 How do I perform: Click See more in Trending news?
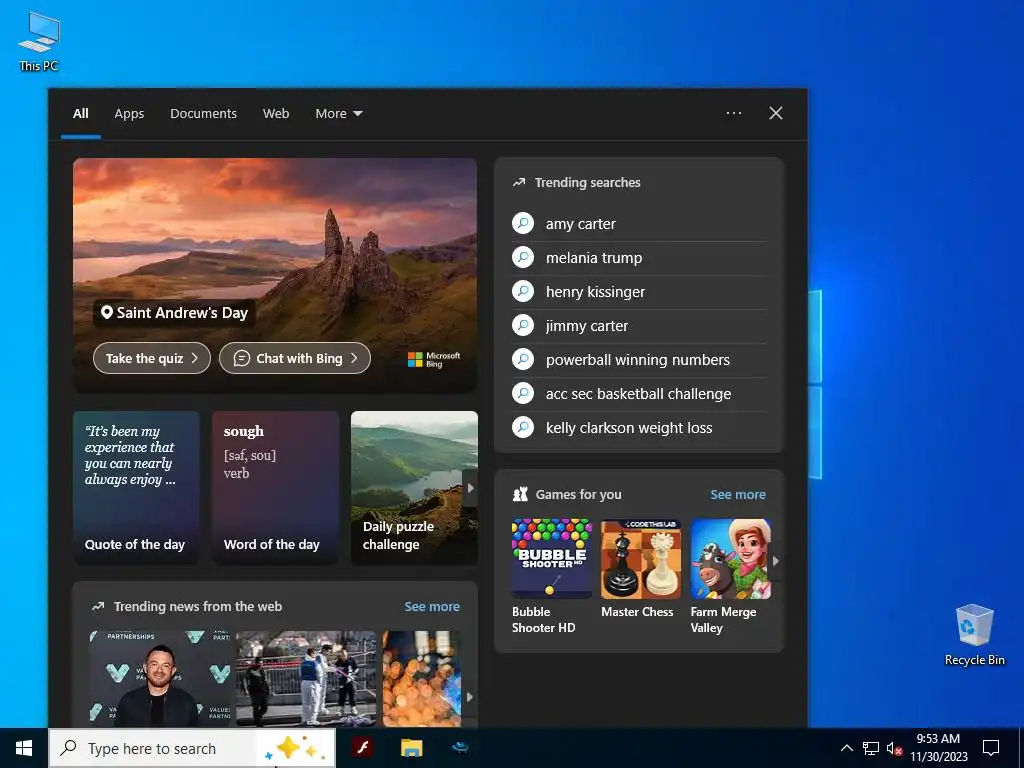432,607
